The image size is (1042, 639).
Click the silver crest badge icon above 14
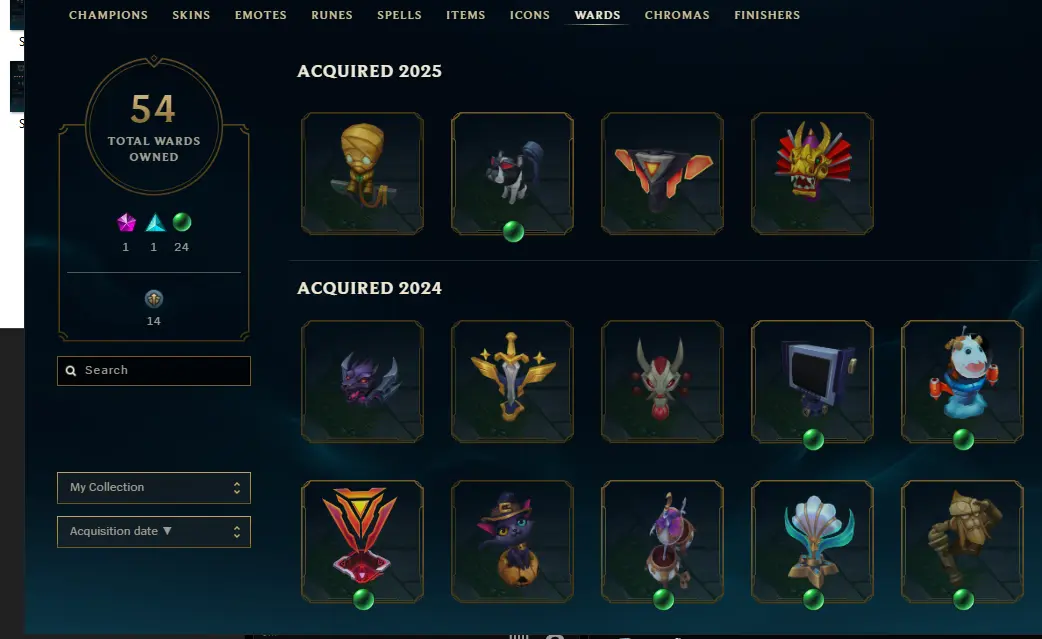(154, 299)
